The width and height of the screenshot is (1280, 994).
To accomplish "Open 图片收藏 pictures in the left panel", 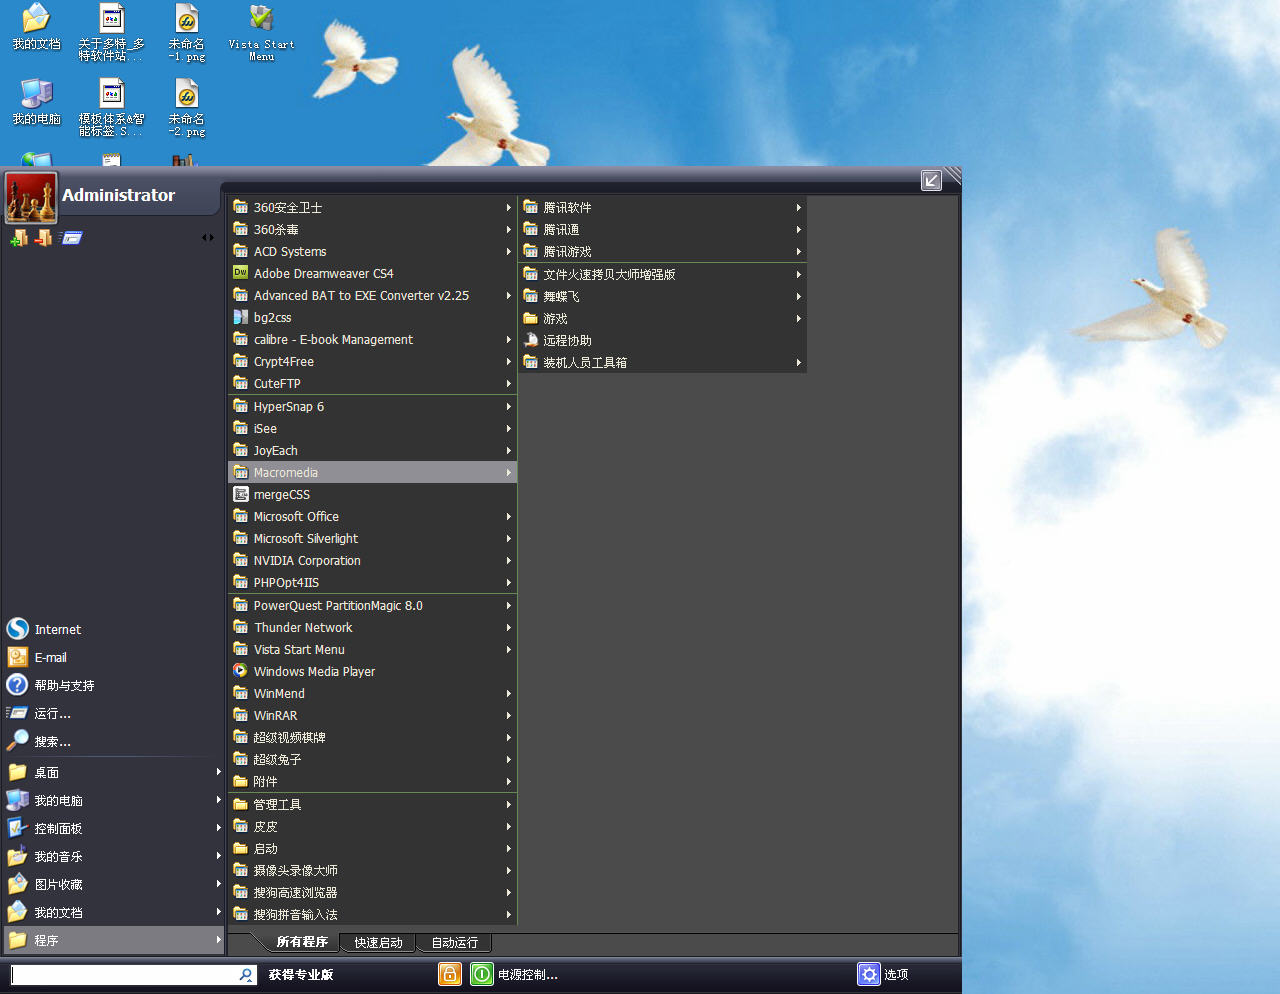I will [x=113, y=884].
